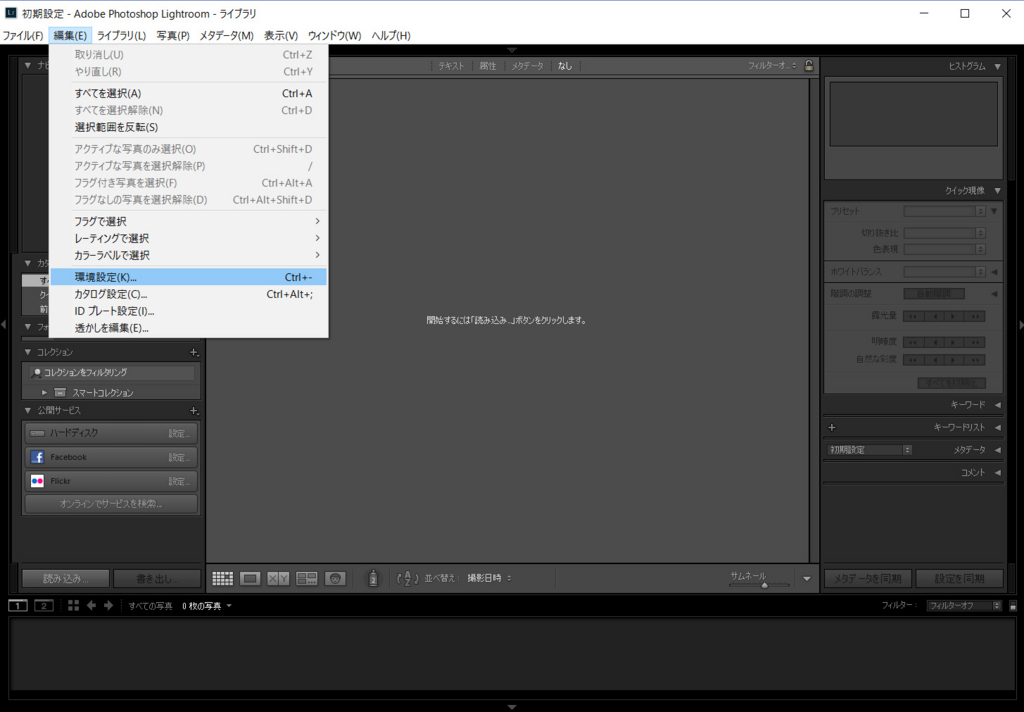
Task: Collapse the Collections (コレクション) panel
Action: pos(27,352)
